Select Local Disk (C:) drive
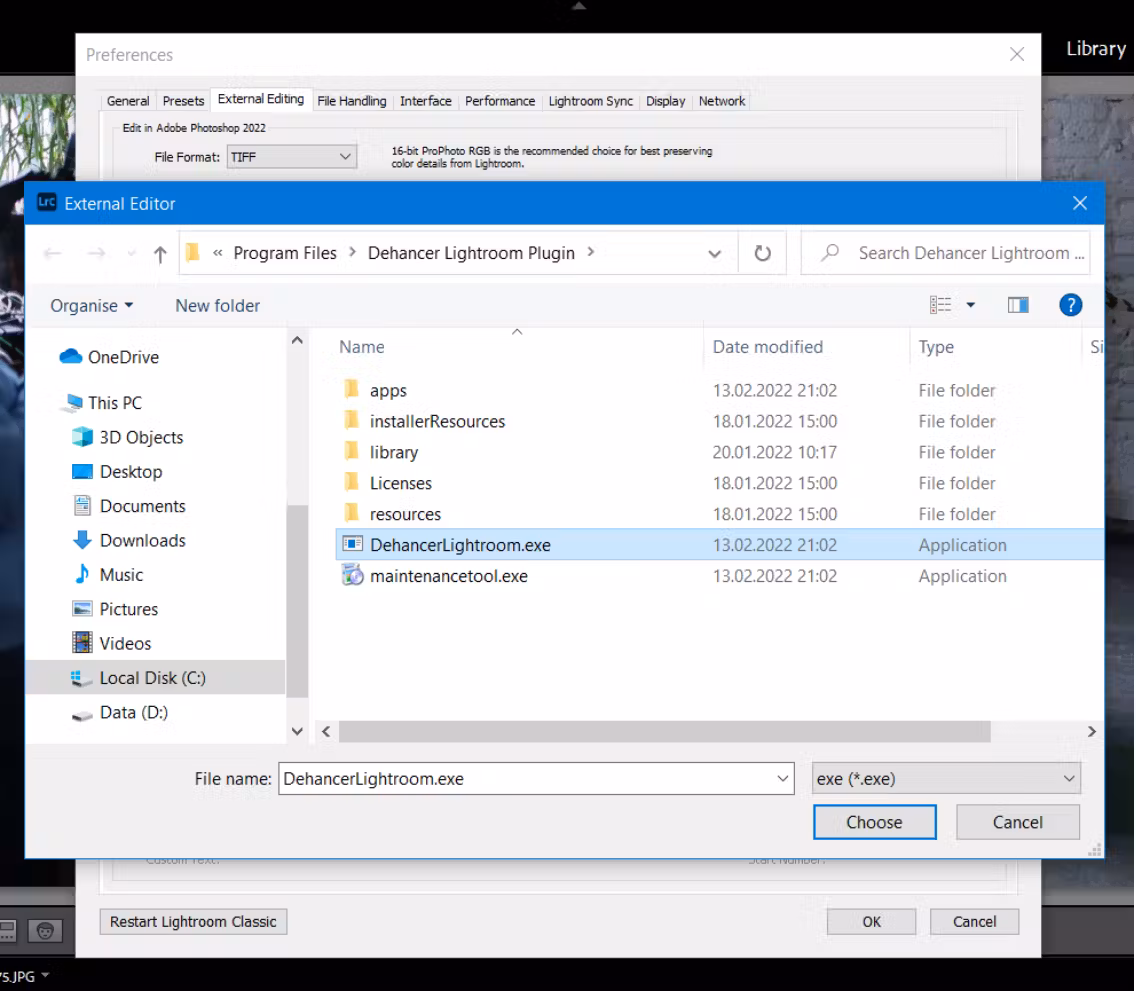 [155, 678]
